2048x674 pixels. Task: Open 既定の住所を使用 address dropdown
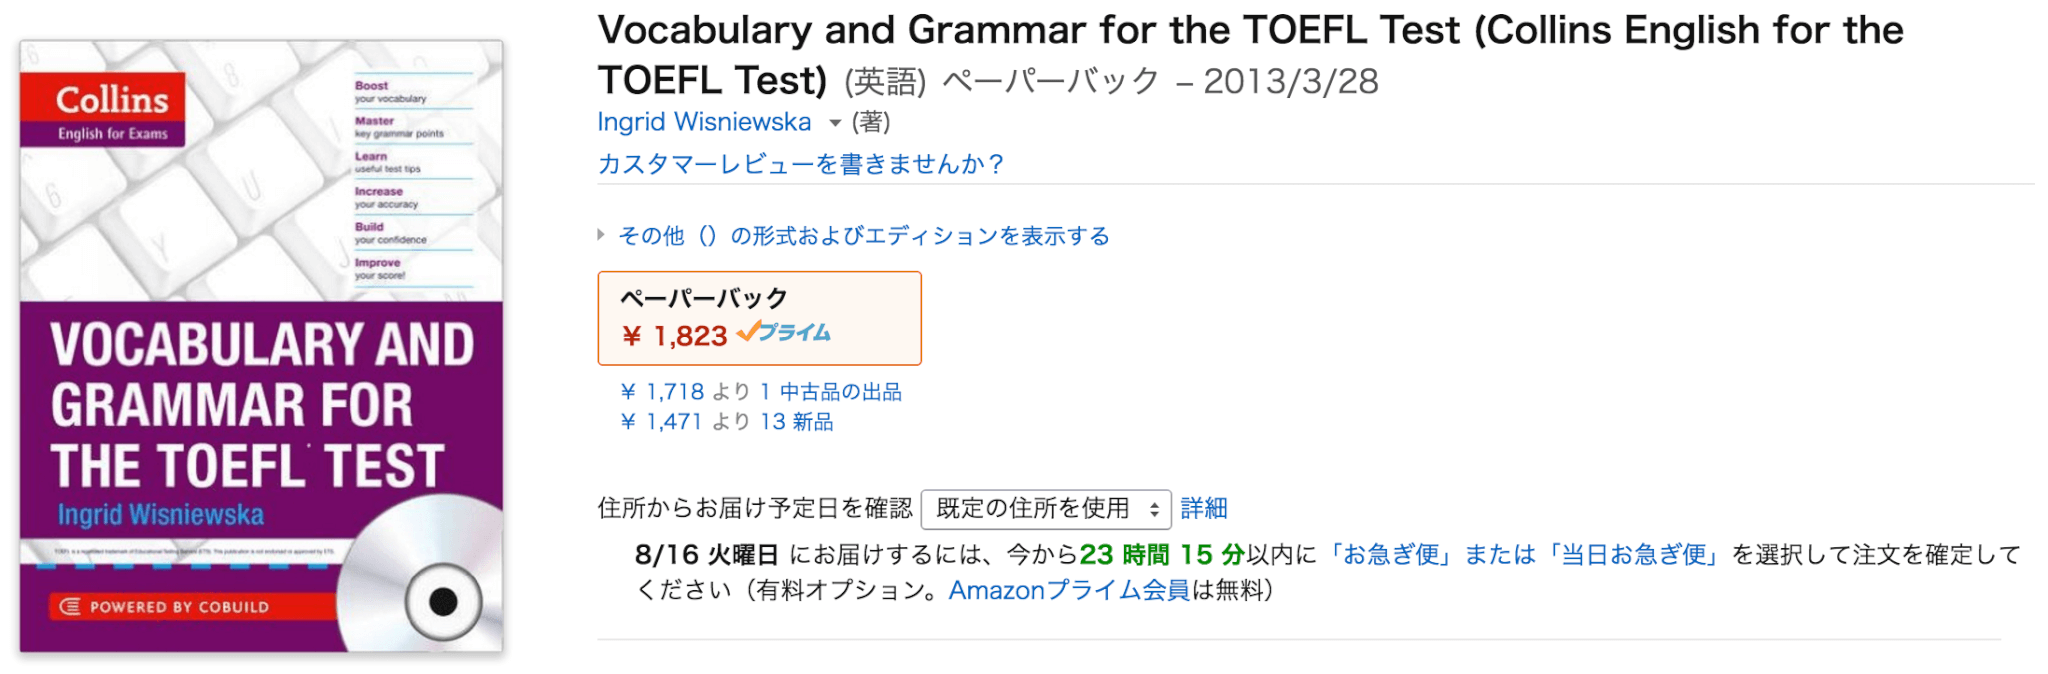pos(1046,509)
